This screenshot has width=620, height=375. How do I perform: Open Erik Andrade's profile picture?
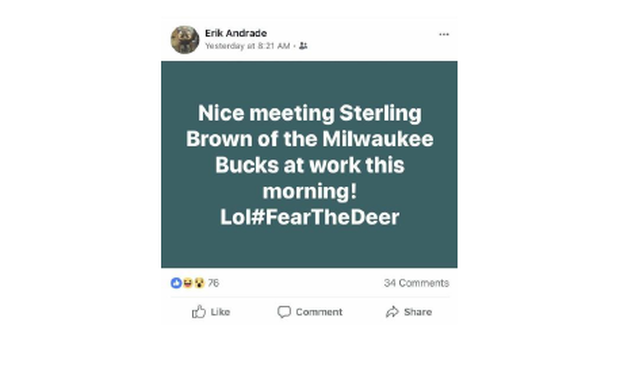tap(185, 40)
